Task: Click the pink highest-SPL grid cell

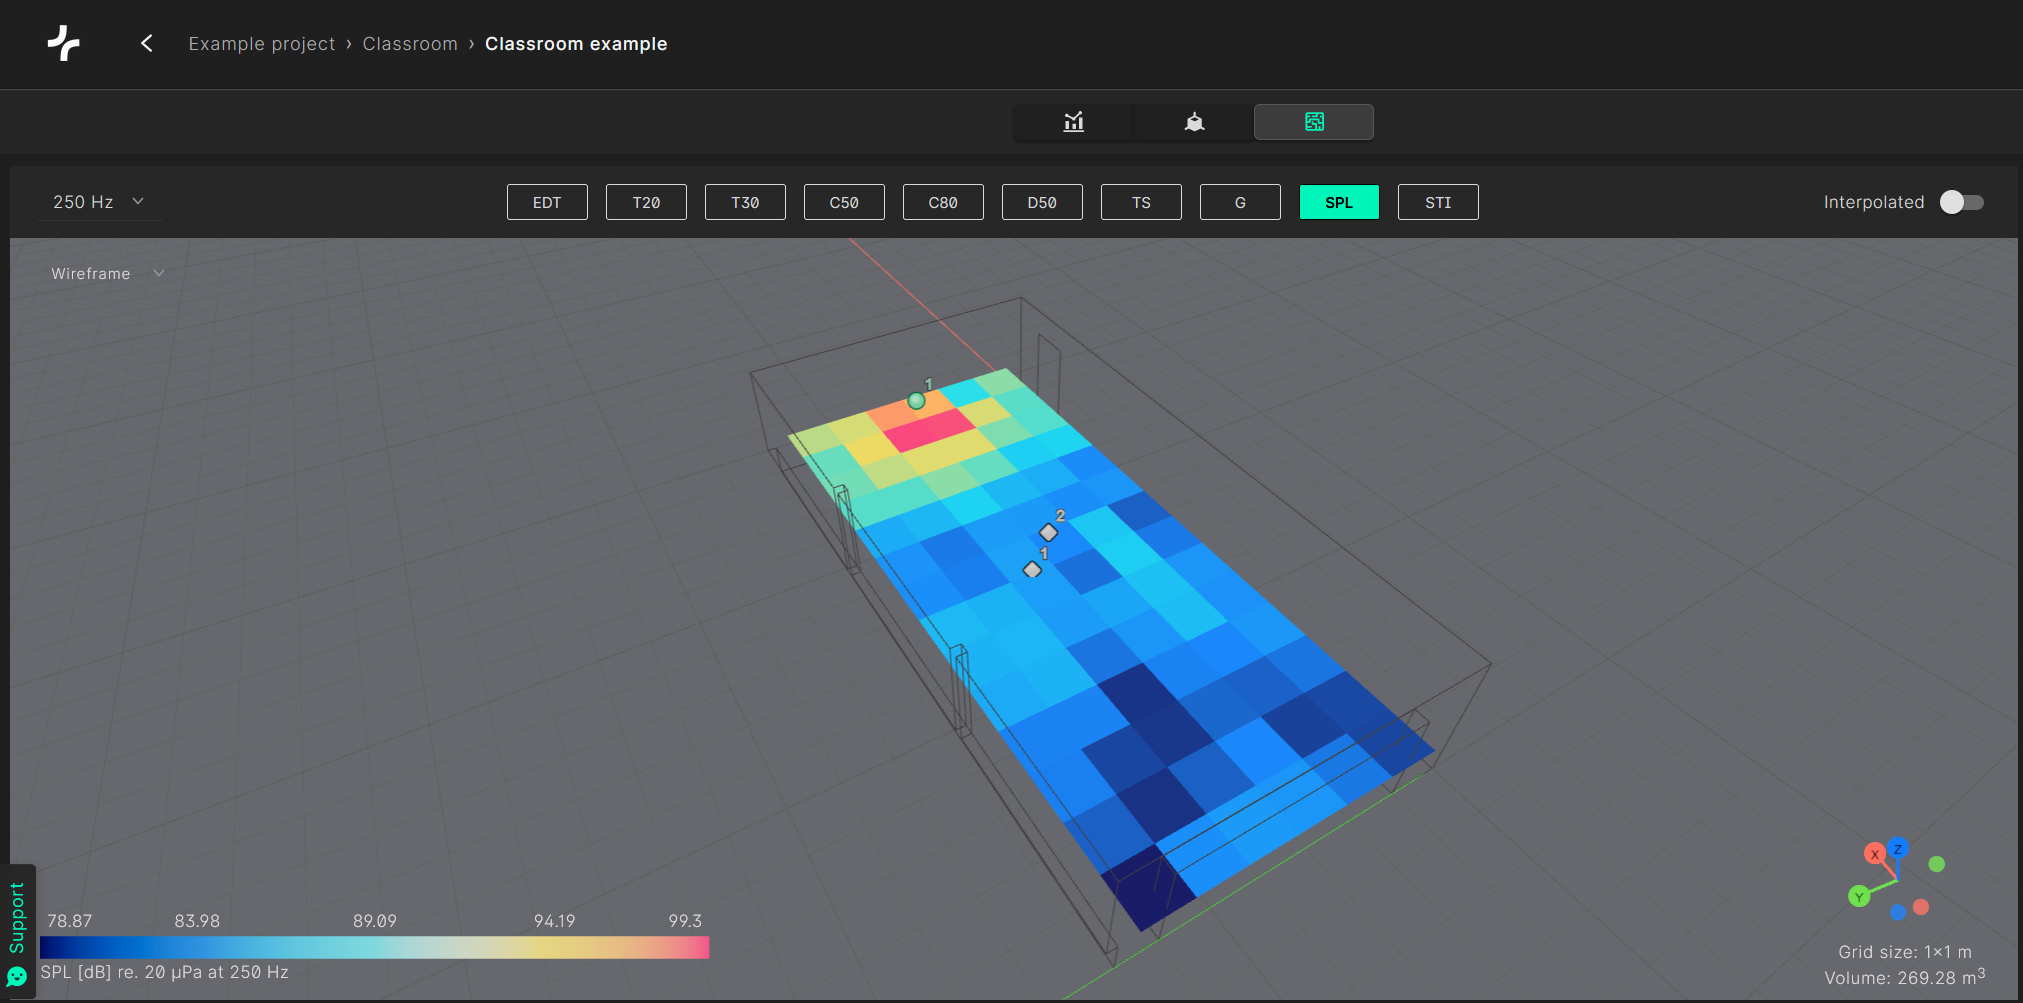Action: (930, 430)
